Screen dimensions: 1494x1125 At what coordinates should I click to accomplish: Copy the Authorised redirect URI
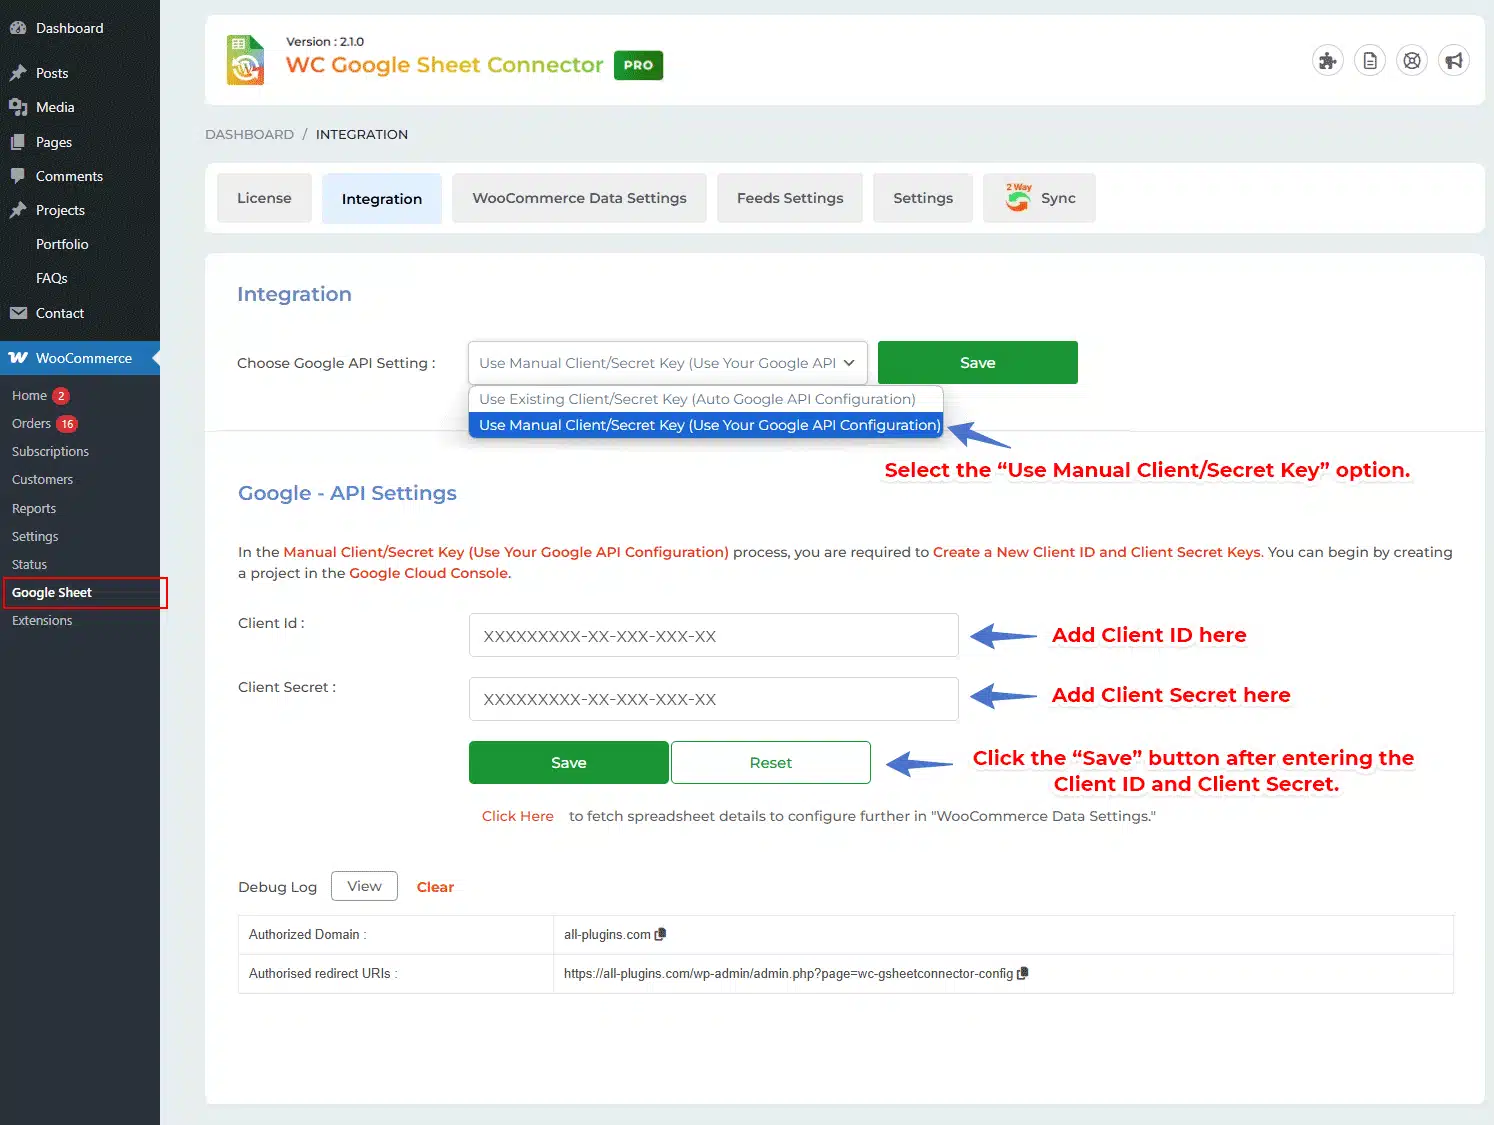coord(1022,973)
